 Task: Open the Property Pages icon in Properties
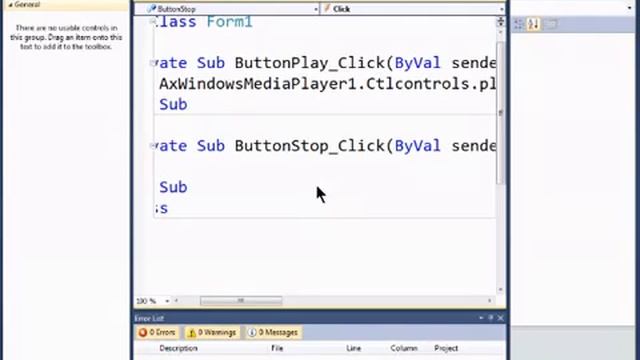click(551, 24)
